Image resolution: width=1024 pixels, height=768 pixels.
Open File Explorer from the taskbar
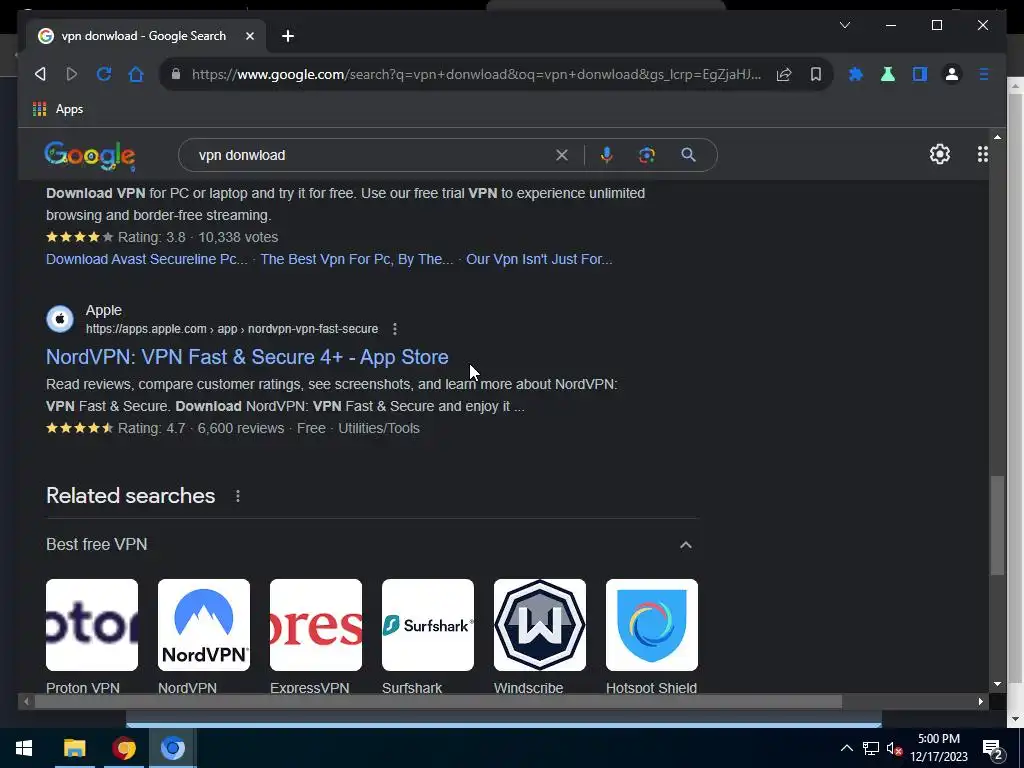click(x=74, y=748)
